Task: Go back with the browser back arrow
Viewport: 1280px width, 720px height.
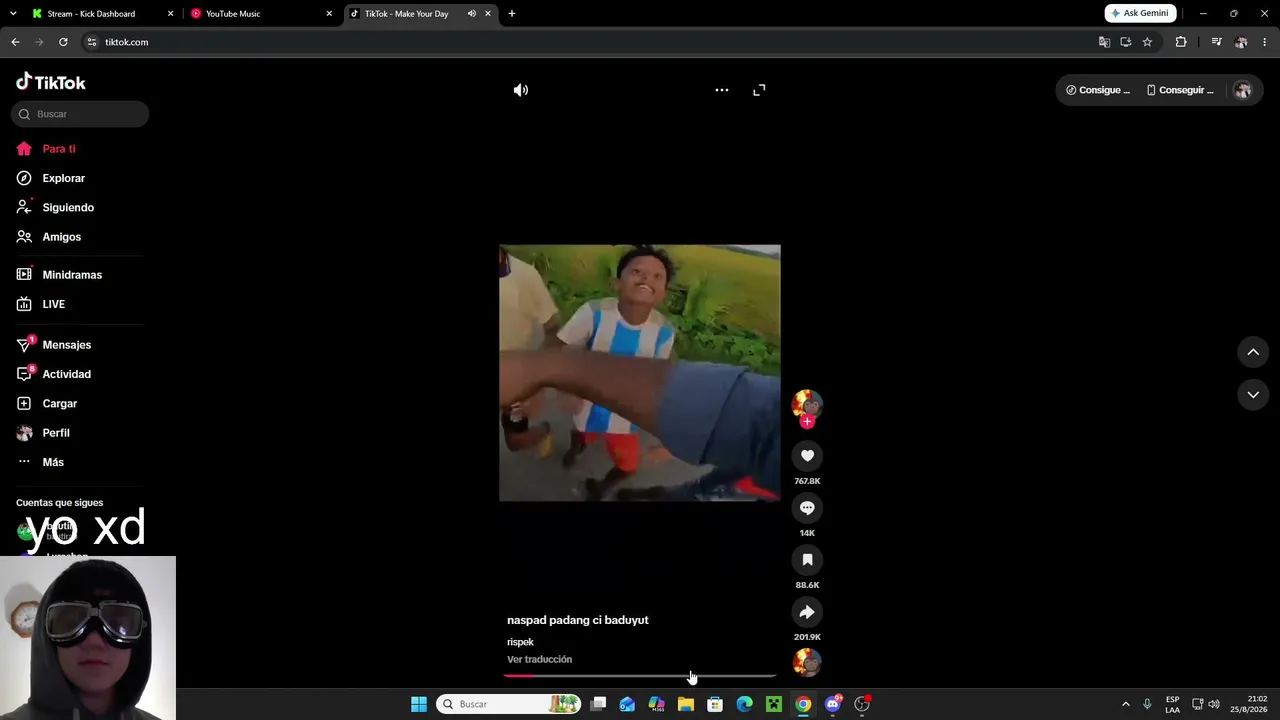Action: [15, 42]
